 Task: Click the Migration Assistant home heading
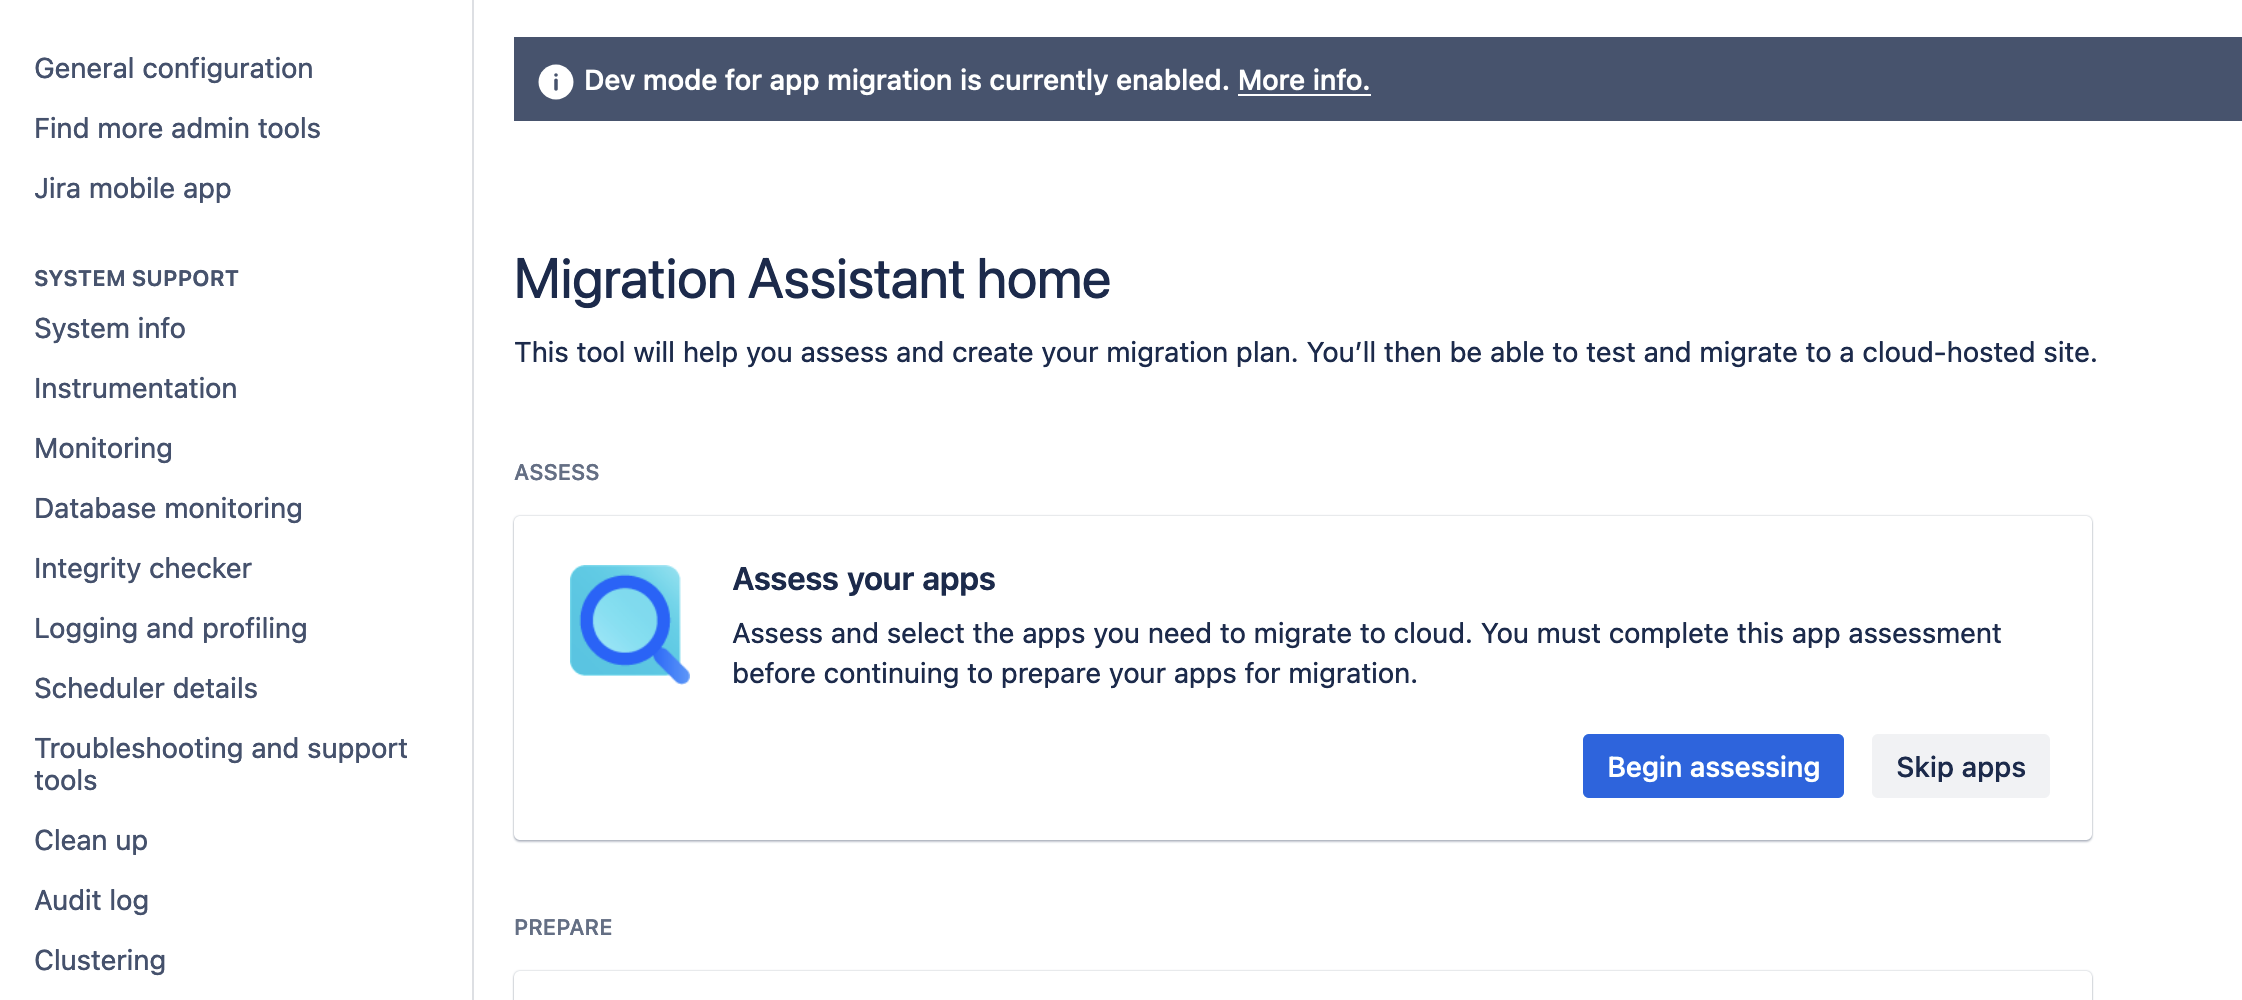pos(811,279)
